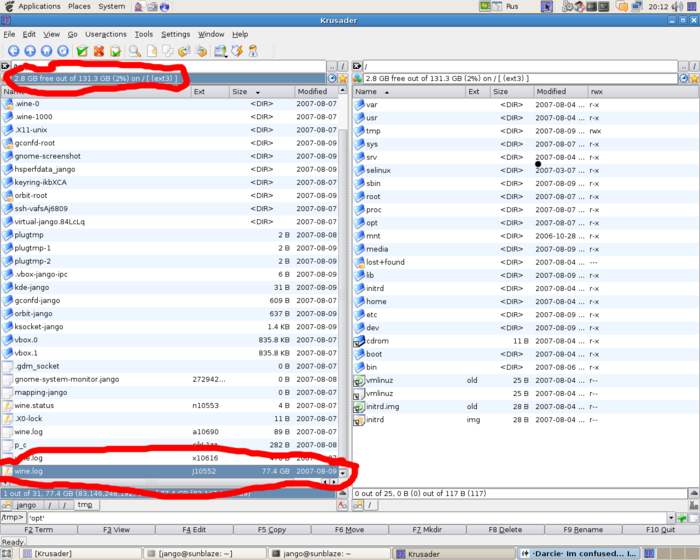The height and width of the screenshot is (560, 700).
Task: Open network connection dropdown arrow
Action: [226, 55]
